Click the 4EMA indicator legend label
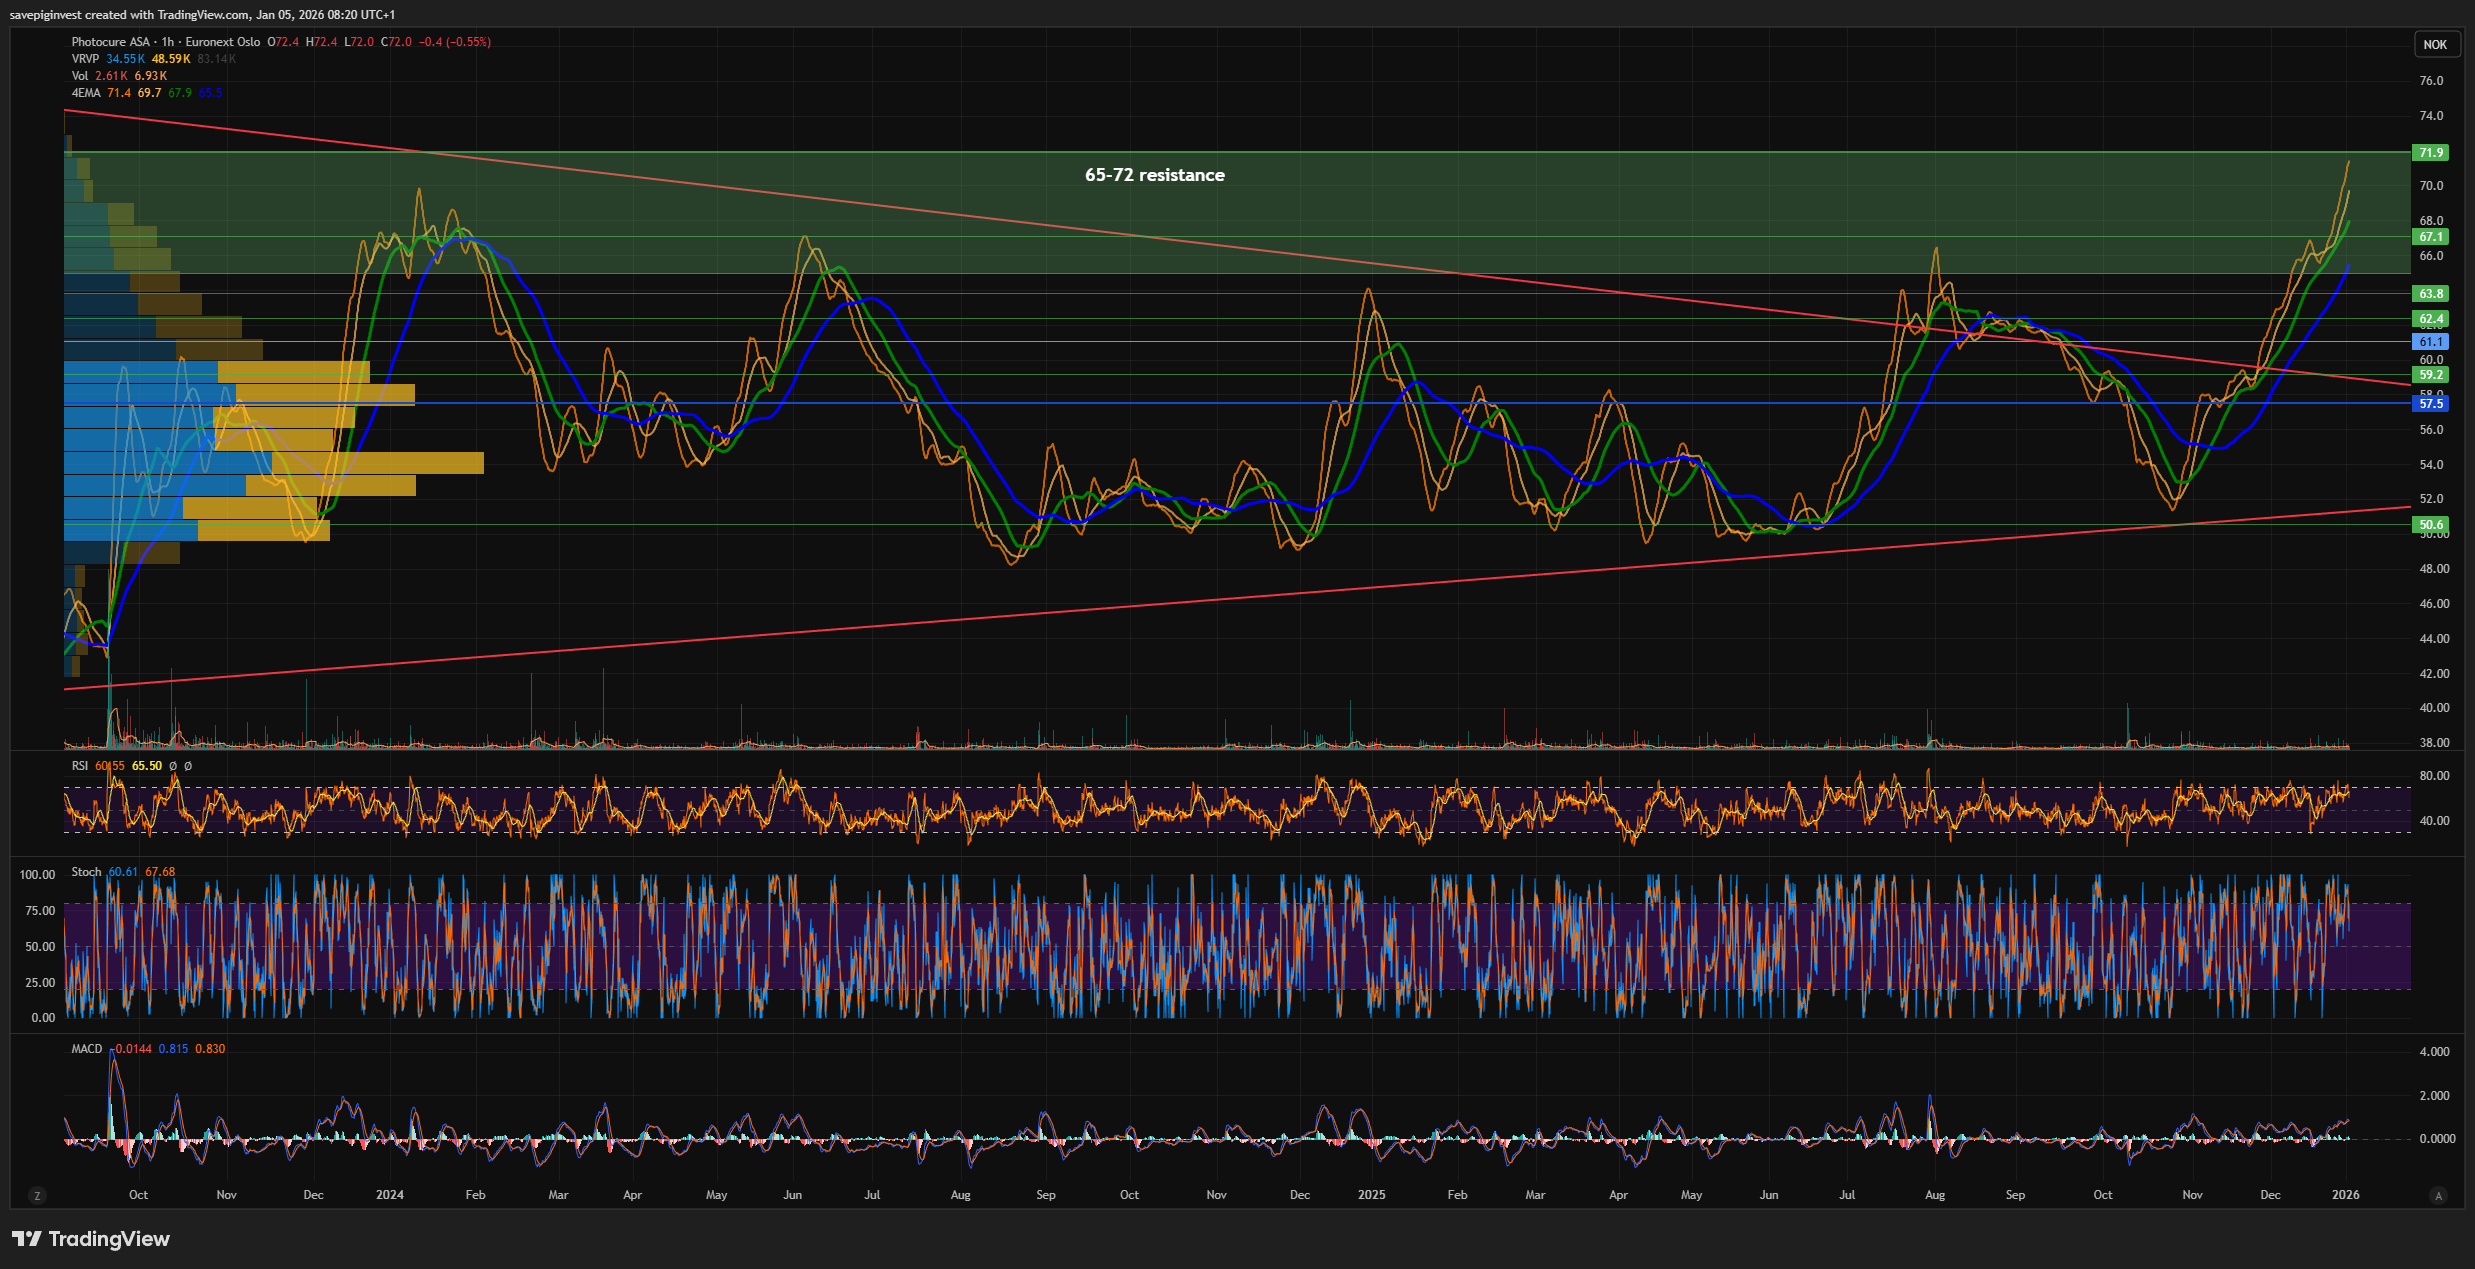2475x1269 pixels. [x=86, y=93]
